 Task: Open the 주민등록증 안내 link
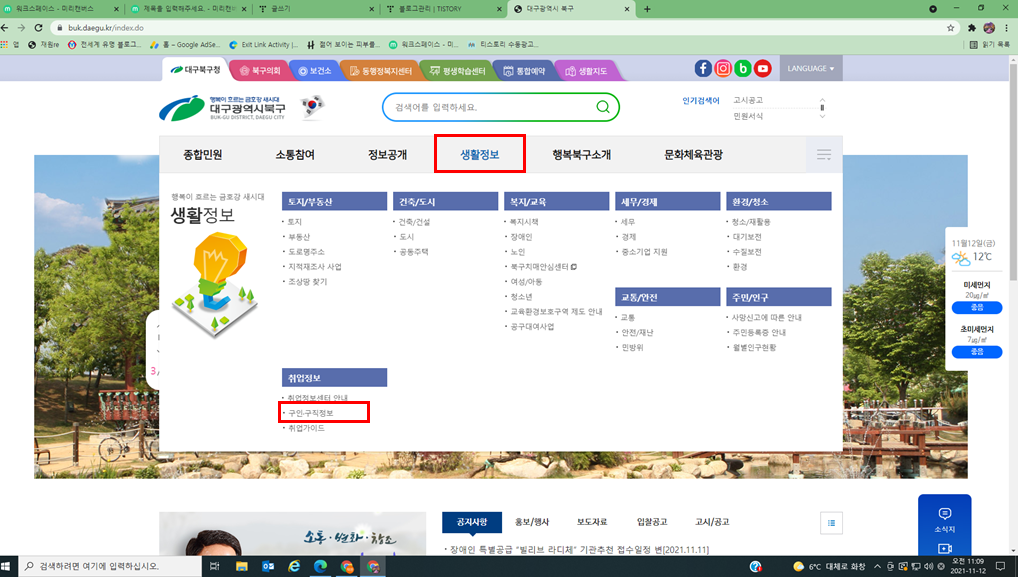pos(759,332)
